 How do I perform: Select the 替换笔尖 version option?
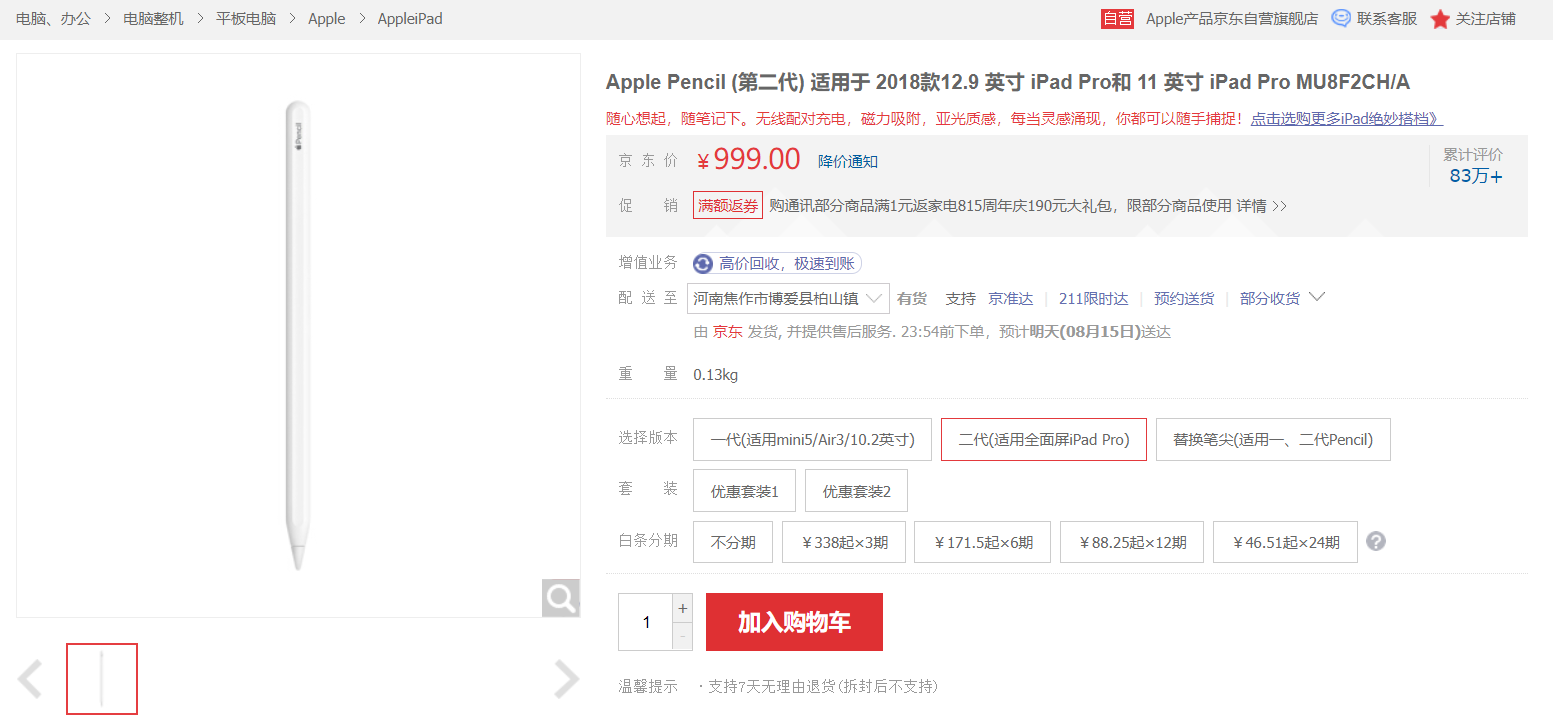coord(1272,440)
